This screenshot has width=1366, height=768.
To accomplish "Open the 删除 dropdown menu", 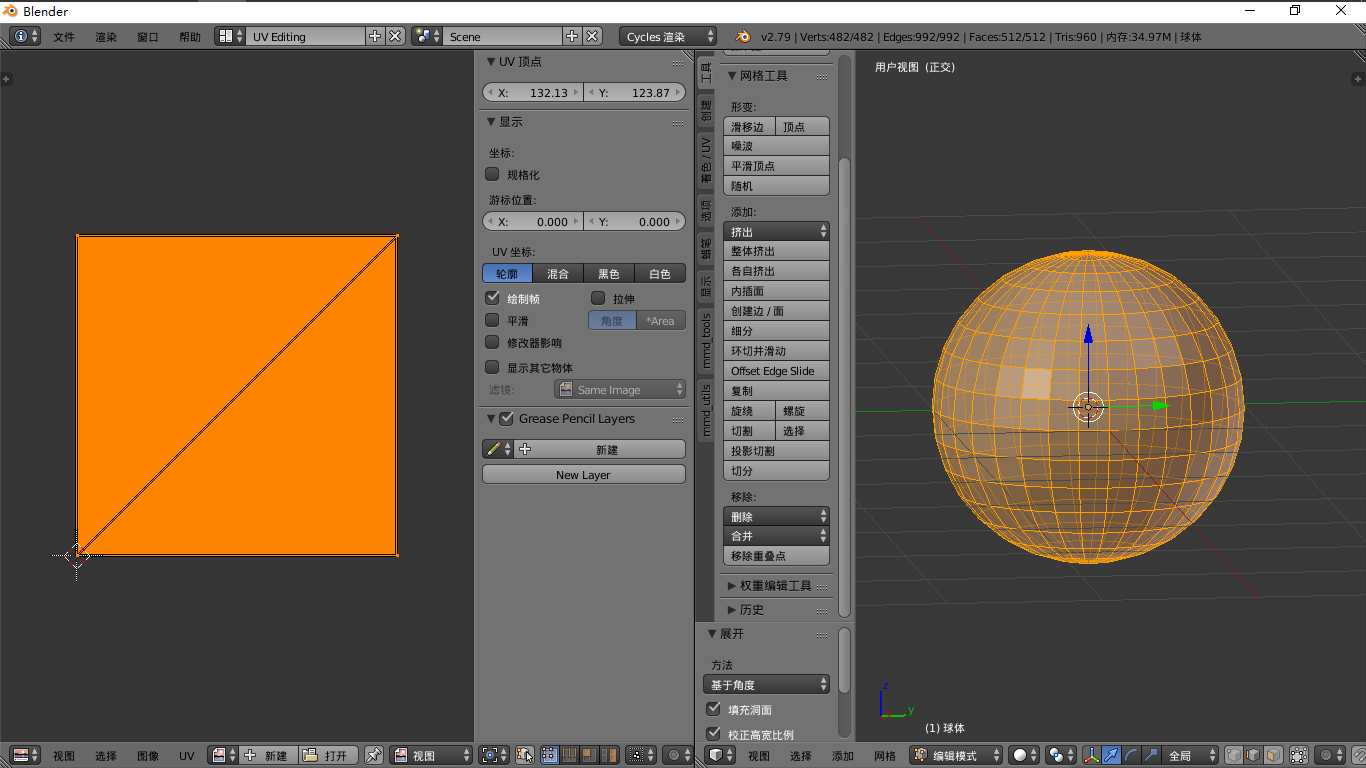I will [x=776, y=516].
